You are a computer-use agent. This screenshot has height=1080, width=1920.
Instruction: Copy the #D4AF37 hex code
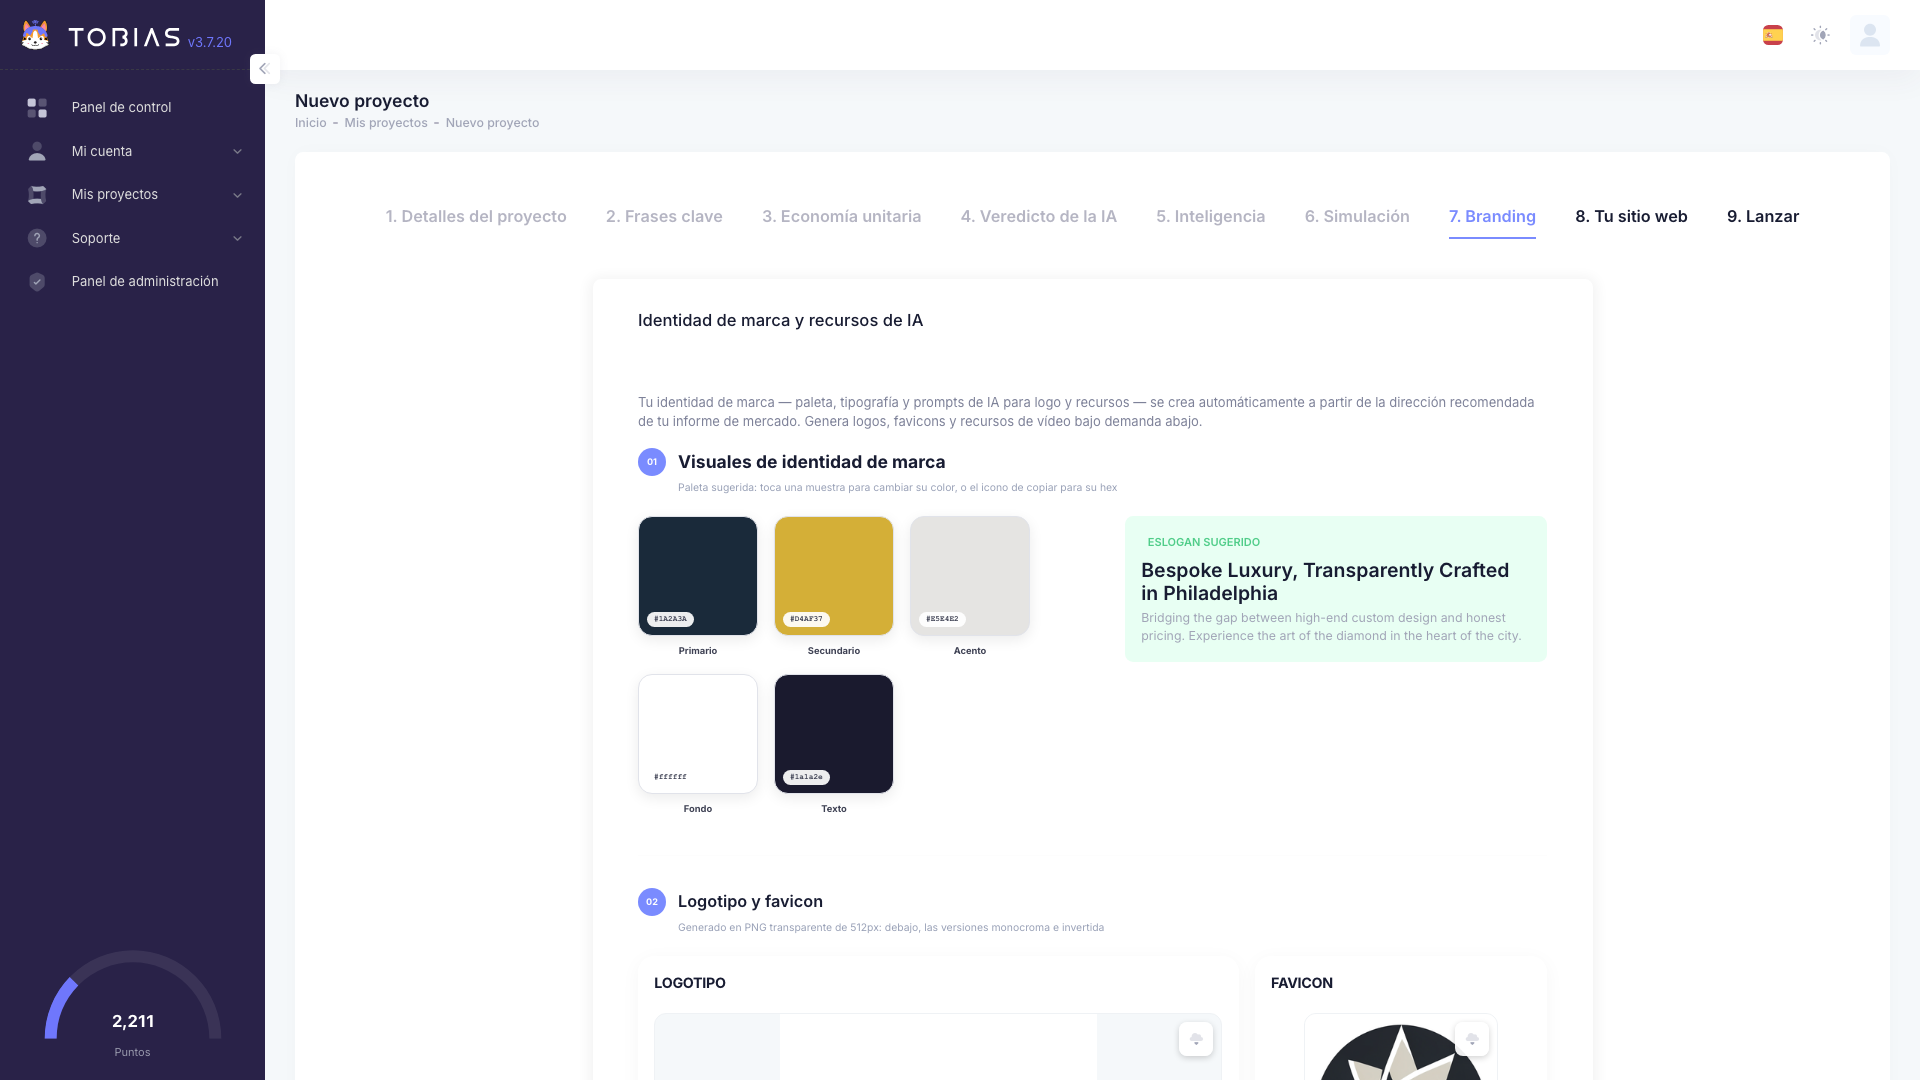pos(807,619)
